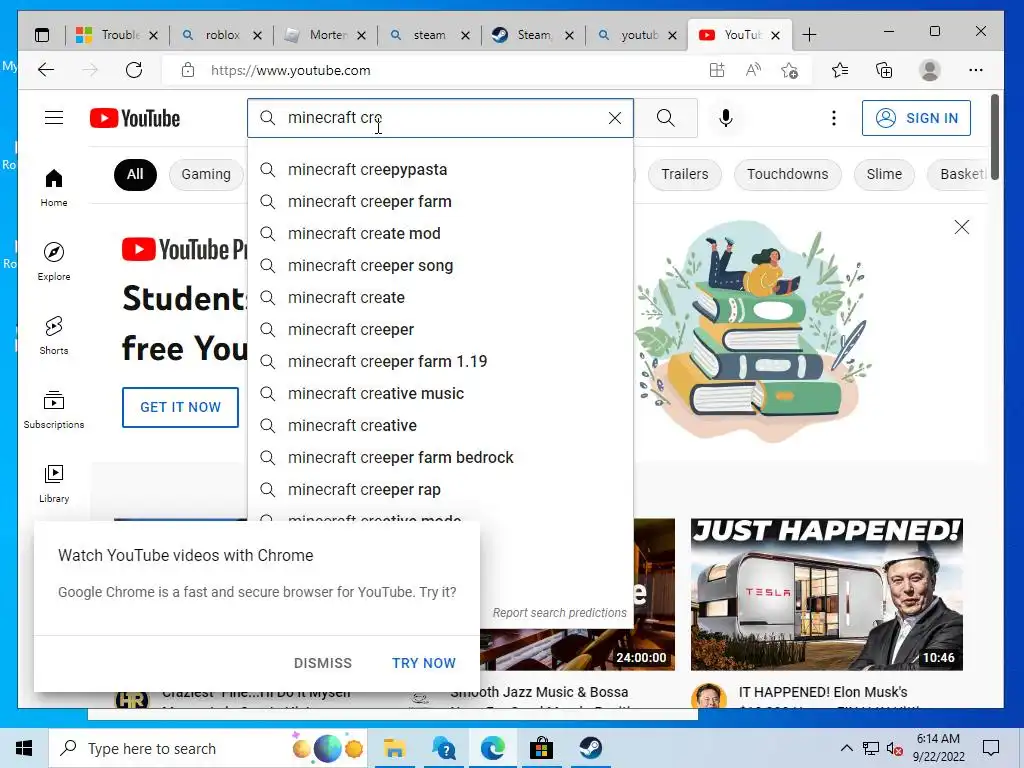
Task: Choose suggestion minecraft creative music
Action: tap(440, 394)
